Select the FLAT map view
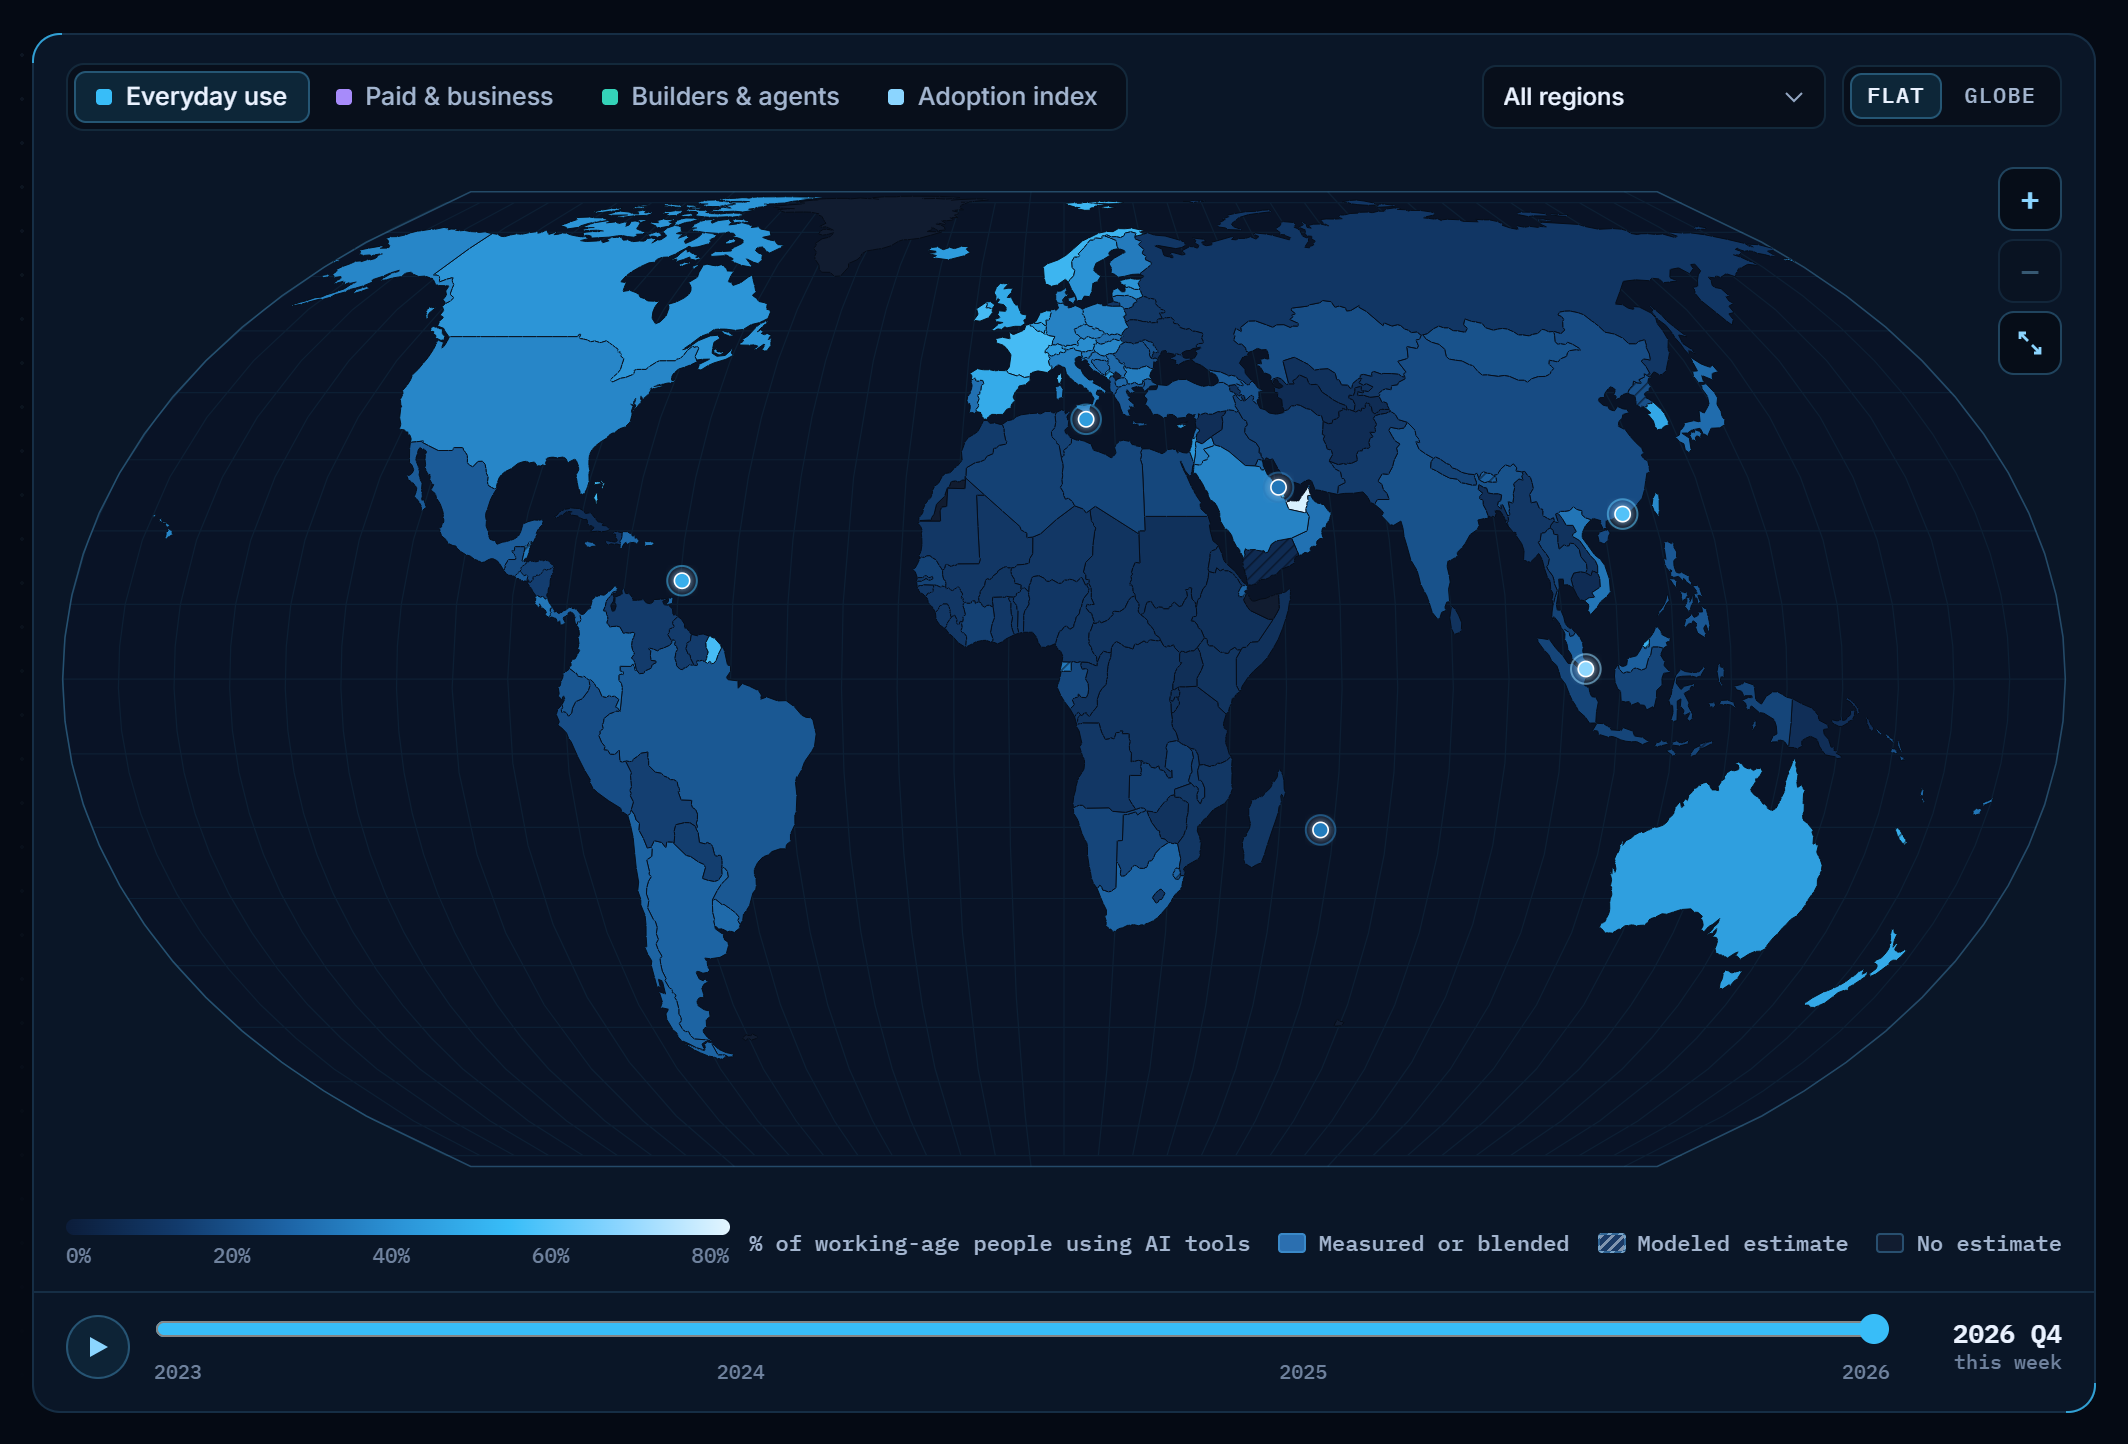This screenshot has height=1444, width=2128. pyautogui.click(x=1895, y=97)
